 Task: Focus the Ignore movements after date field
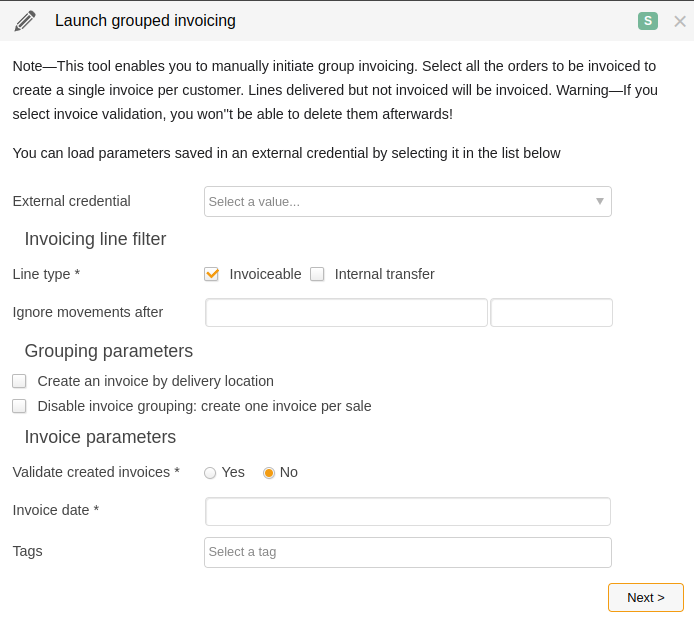click(x=346, y=312)
